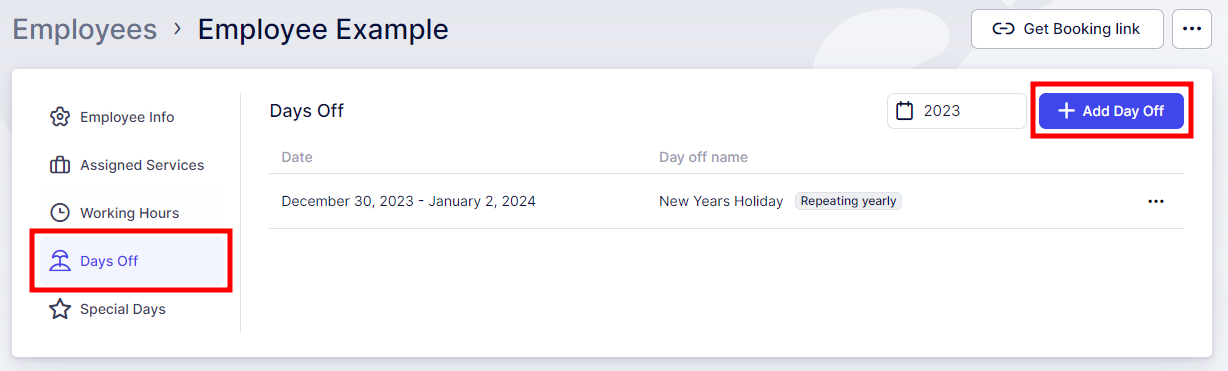Click the Special Days star icon
Viewport: 1228px width, 371px height.
coord(60,309)
